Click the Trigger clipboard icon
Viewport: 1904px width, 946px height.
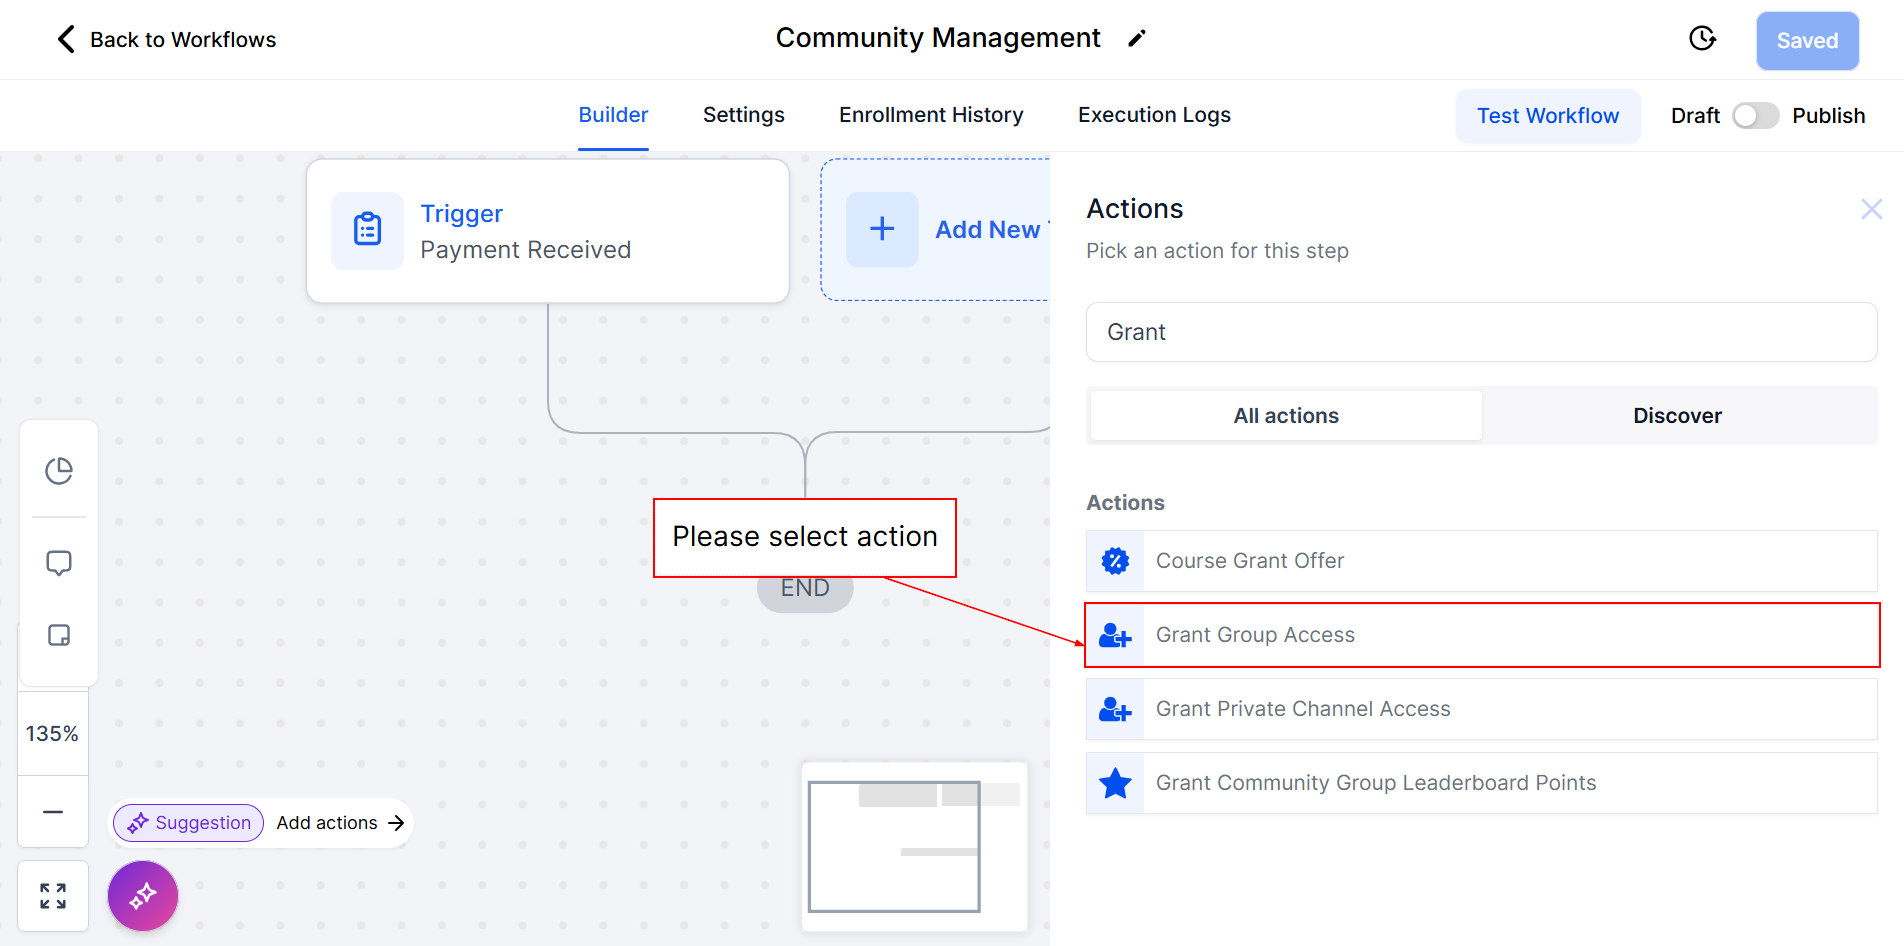pos(368,230)
